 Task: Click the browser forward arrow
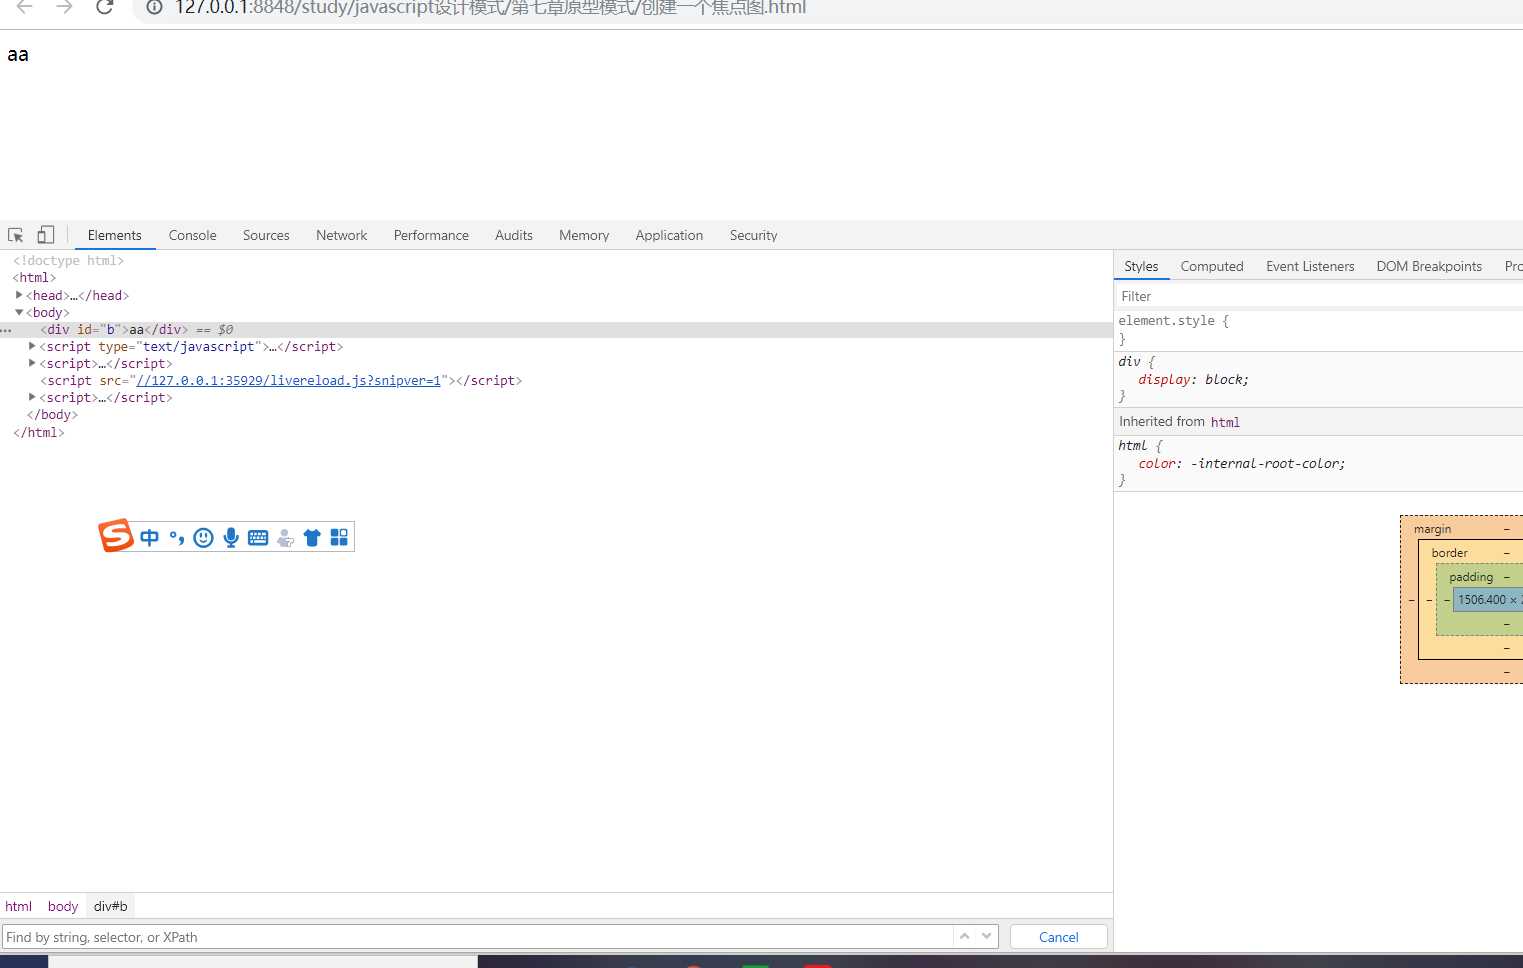(x=64, y=7)
